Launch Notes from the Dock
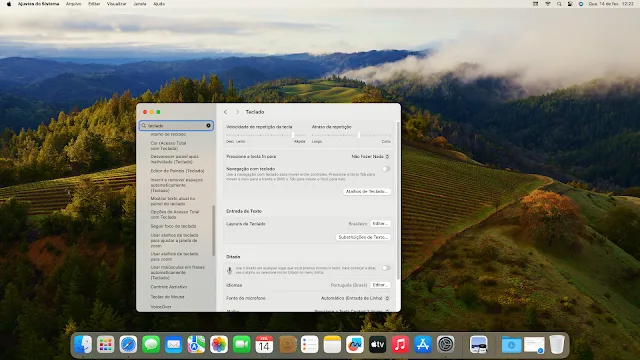The width and height of the screenshot is (640, 360). pos(332,344)
